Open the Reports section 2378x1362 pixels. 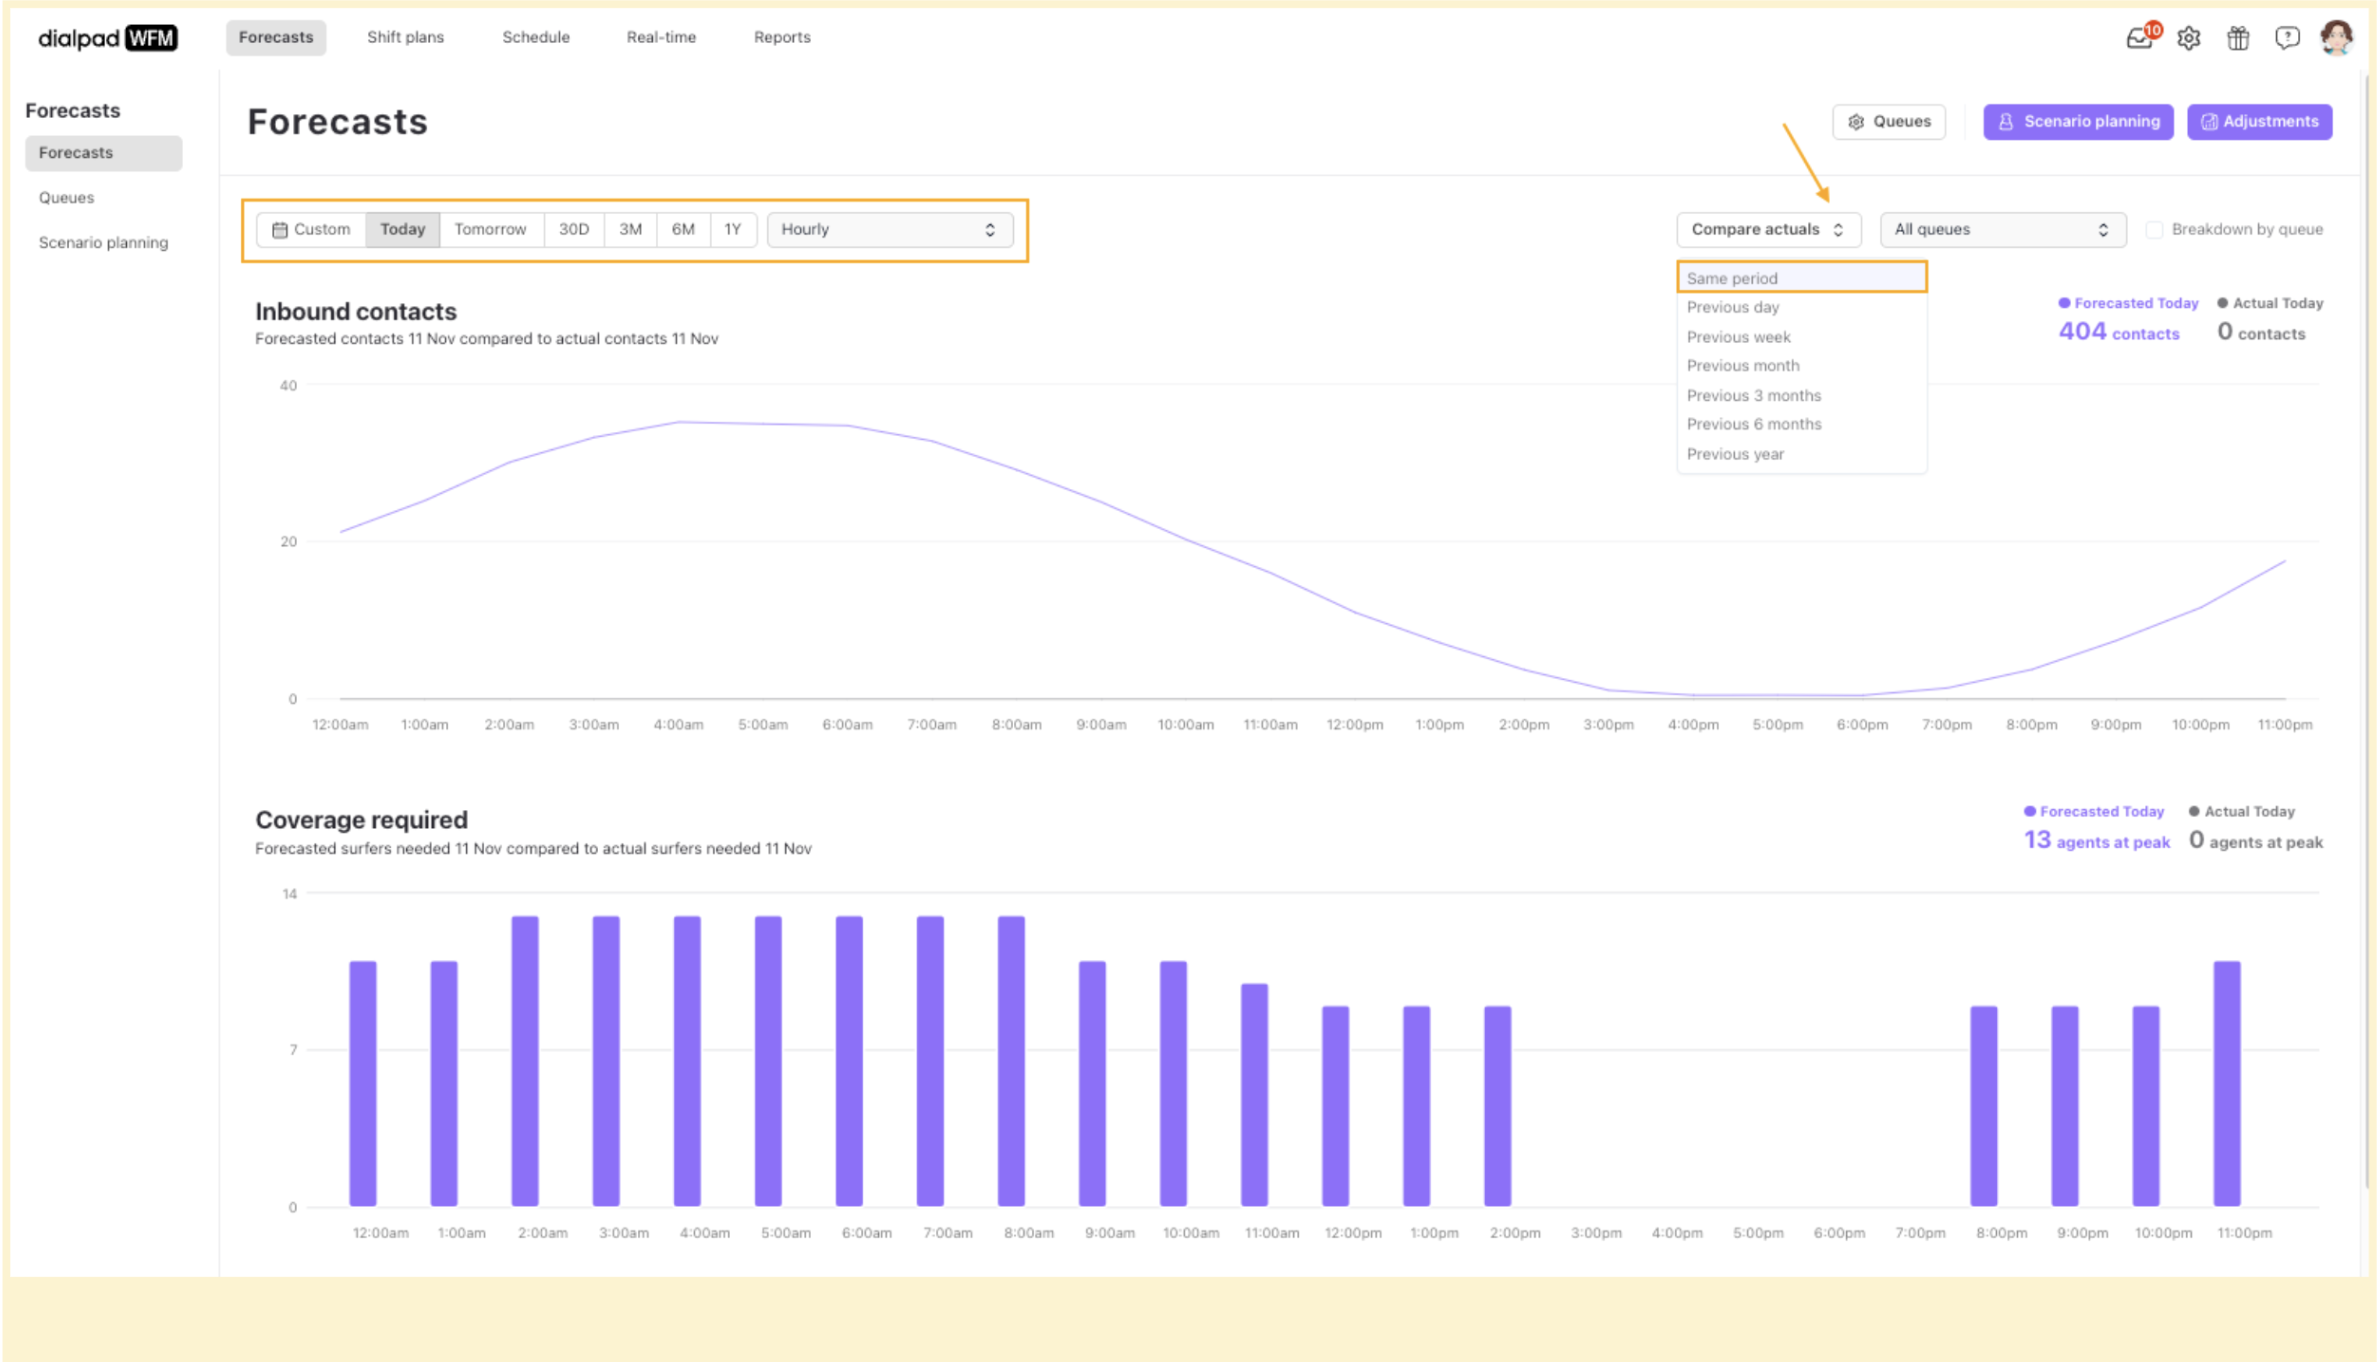click(781, 37)
